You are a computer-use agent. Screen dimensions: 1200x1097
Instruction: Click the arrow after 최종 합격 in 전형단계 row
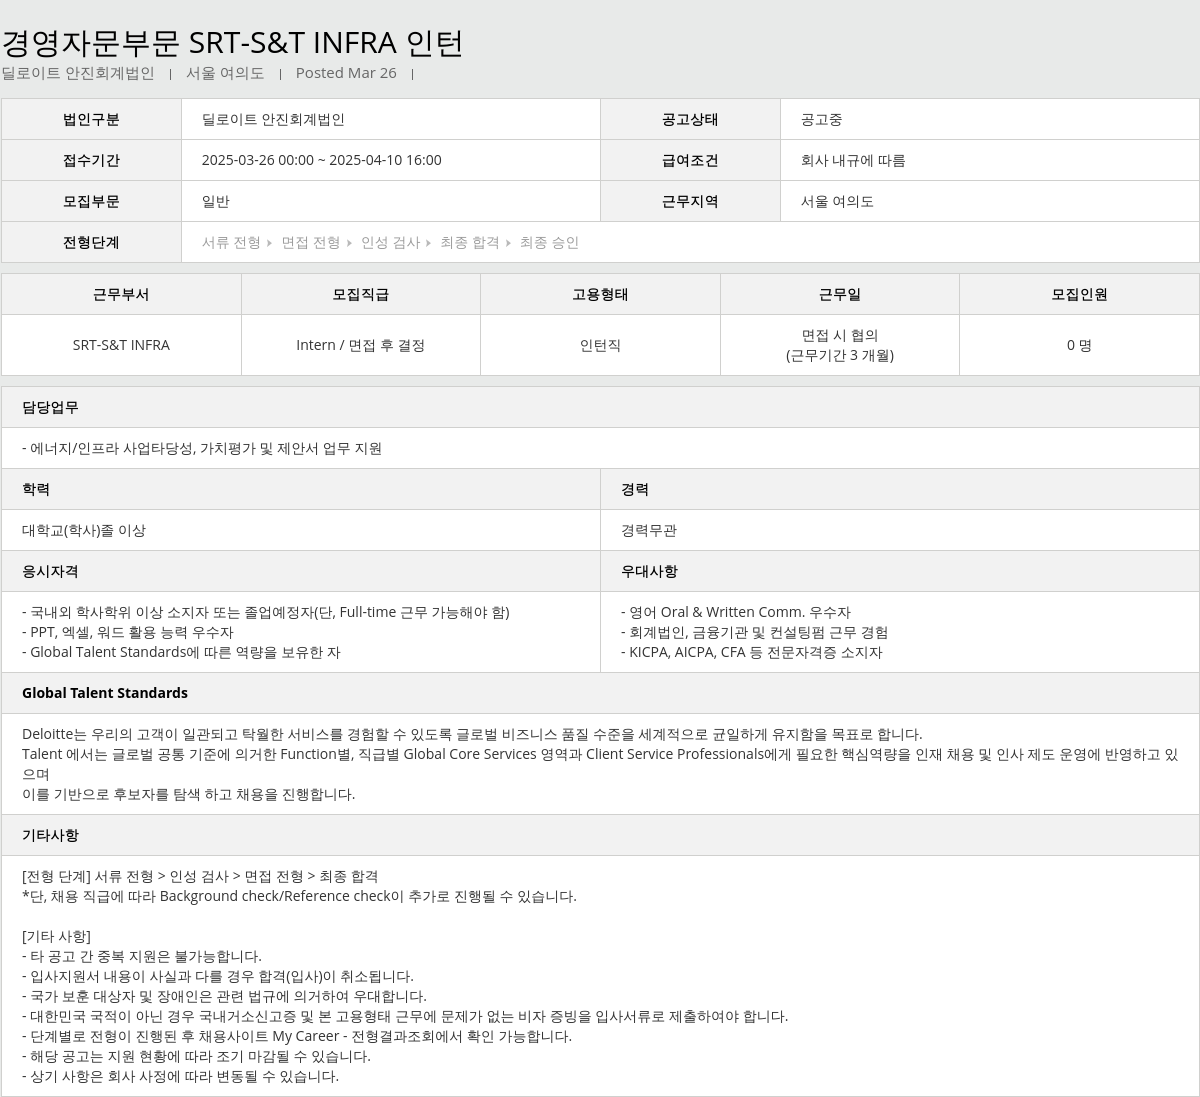coord(508,243)
